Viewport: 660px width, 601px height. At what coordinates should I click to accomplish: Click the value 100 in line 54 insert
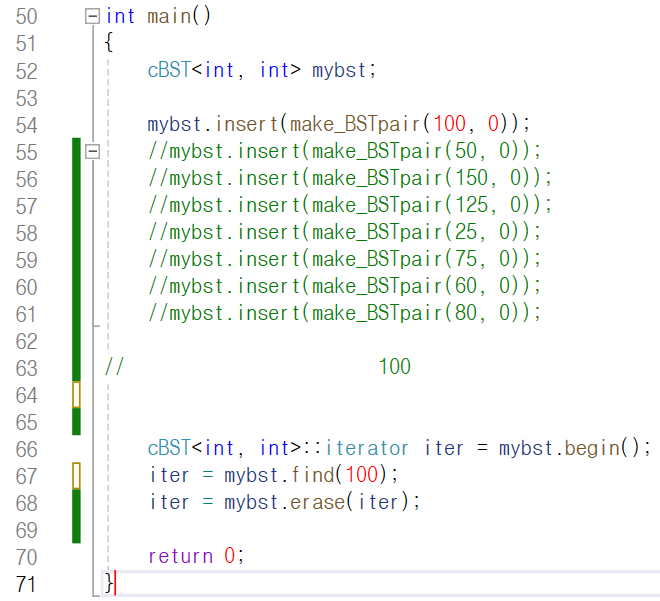coord(450,124)
